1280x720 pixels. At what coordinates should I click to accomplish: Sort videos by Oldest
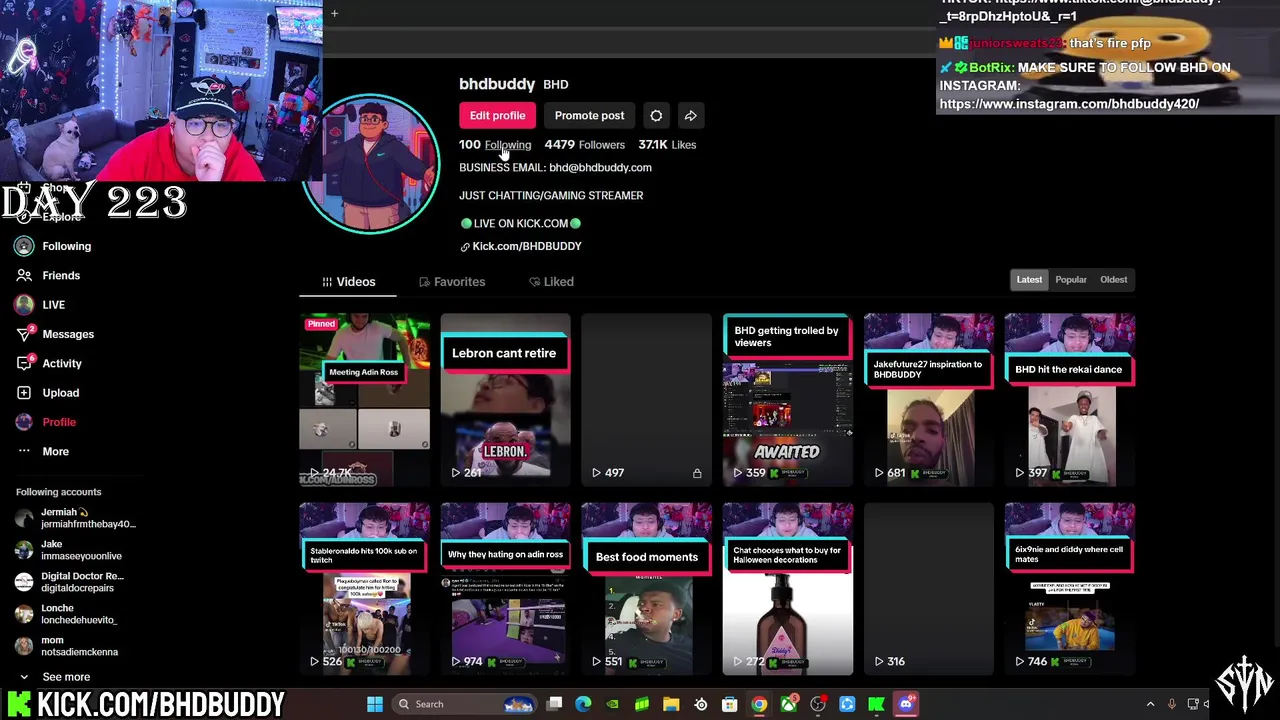pyautogui.click(x=1113, y=280)
